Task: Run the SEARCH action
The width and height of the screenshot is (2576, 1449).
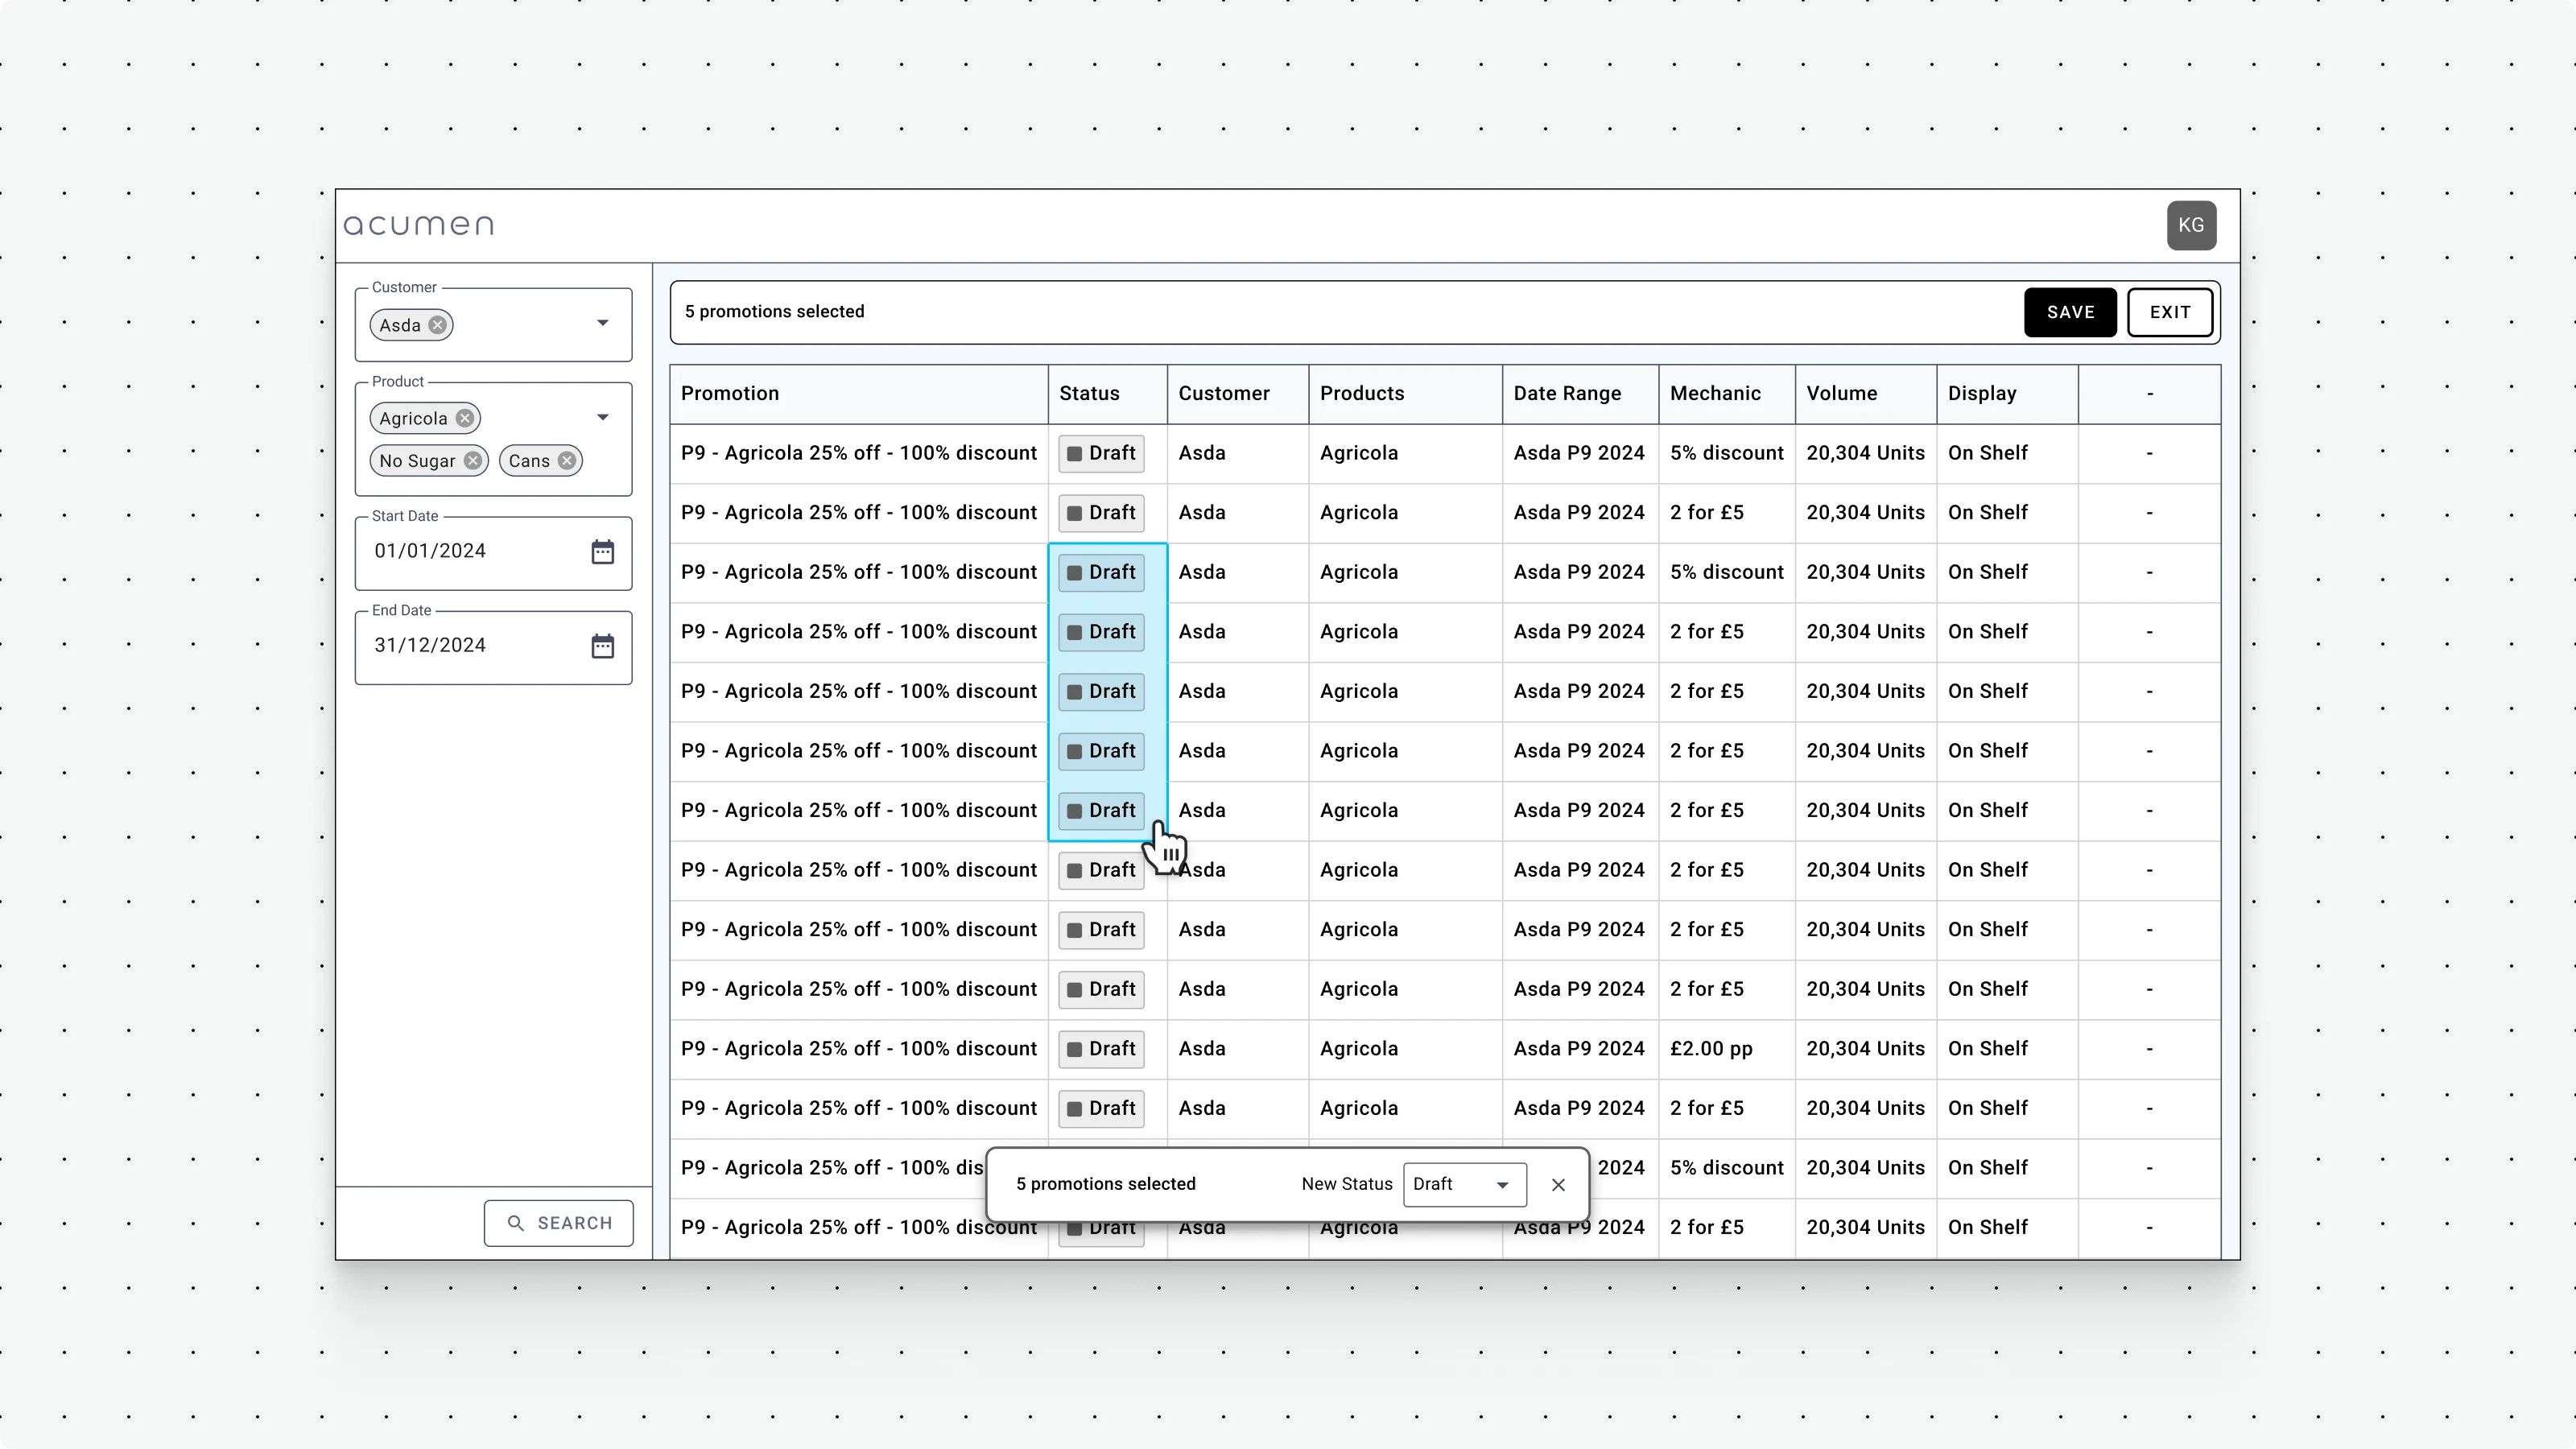Action: click(557, 1222)
